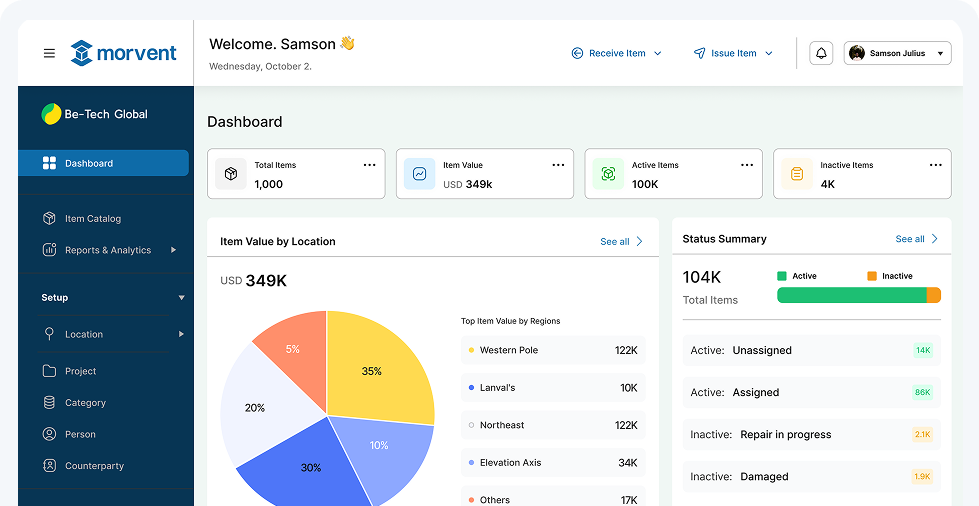979x506 pixels.
Task: Open Item Catalog from the sidebar
Action: point(92,218)
